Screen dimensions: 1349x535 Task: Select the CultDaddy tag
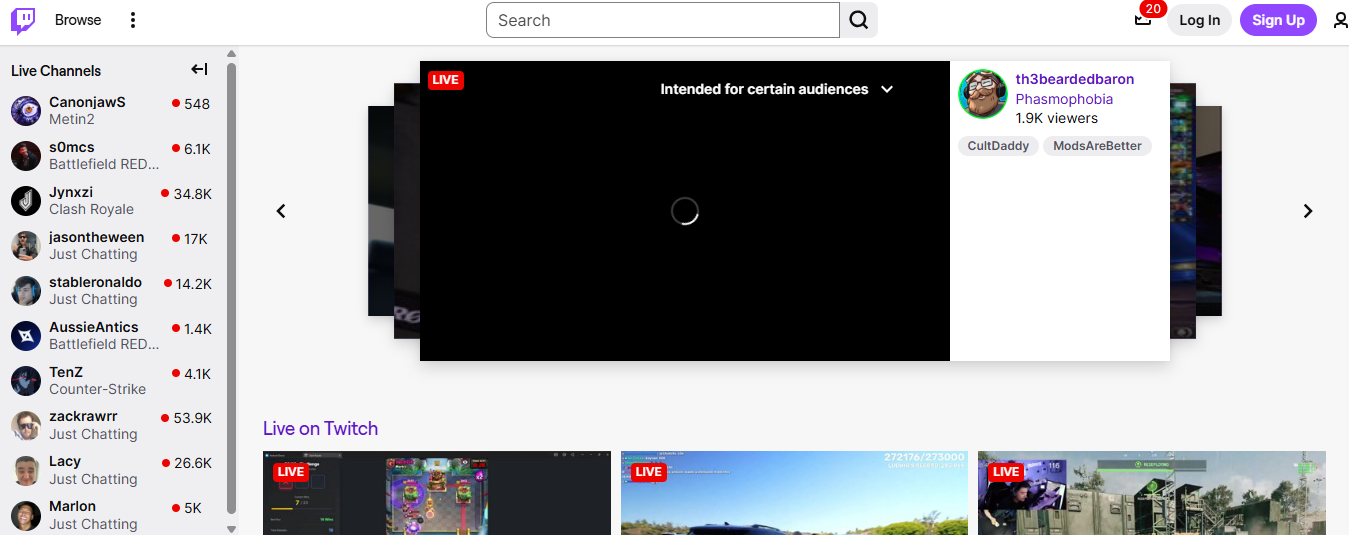tap(998, 146)
